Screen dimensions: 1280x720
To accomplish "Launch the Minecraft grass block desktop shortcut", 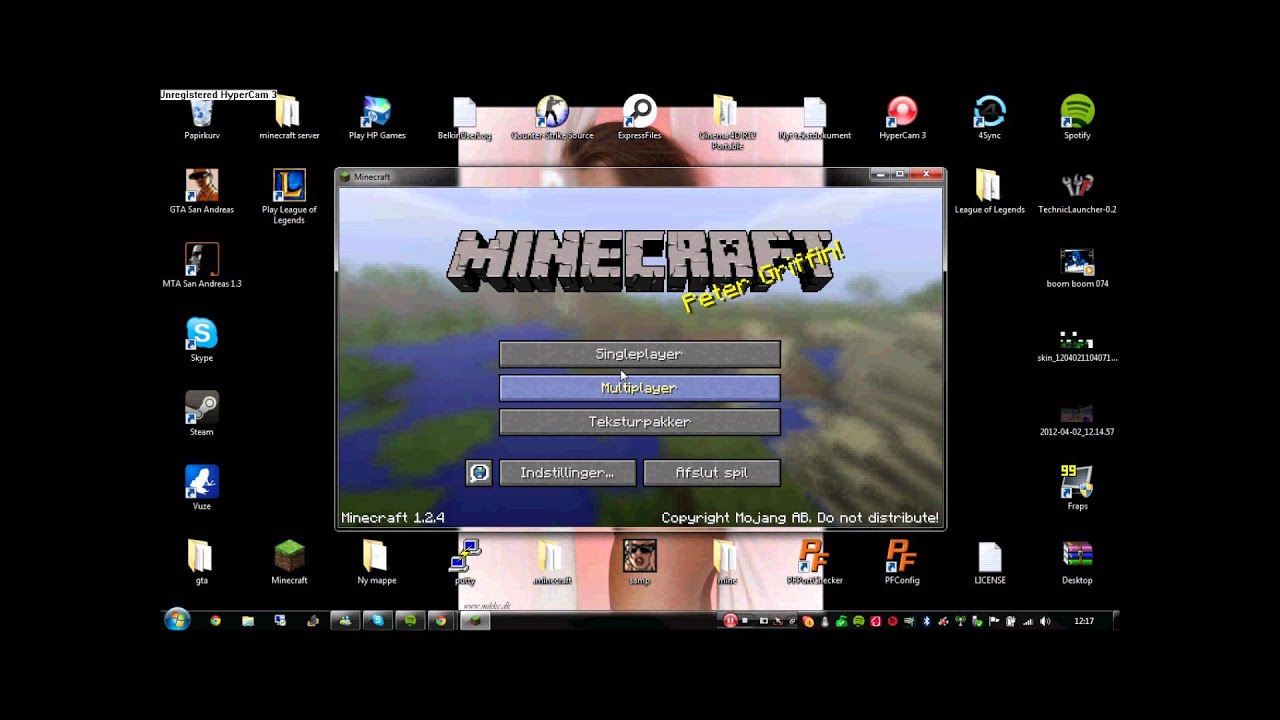I will click(x=289, y=562).
